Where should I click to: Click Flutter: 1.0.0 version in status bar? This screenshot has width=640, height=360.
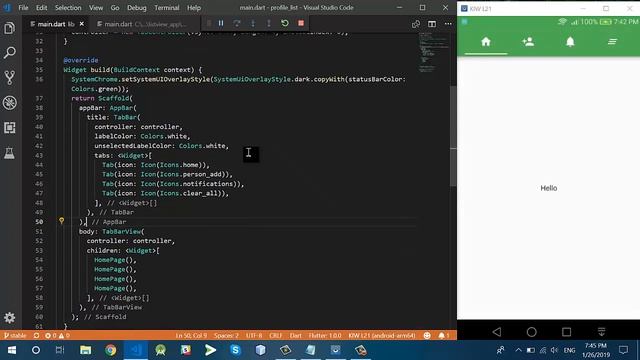325,336
